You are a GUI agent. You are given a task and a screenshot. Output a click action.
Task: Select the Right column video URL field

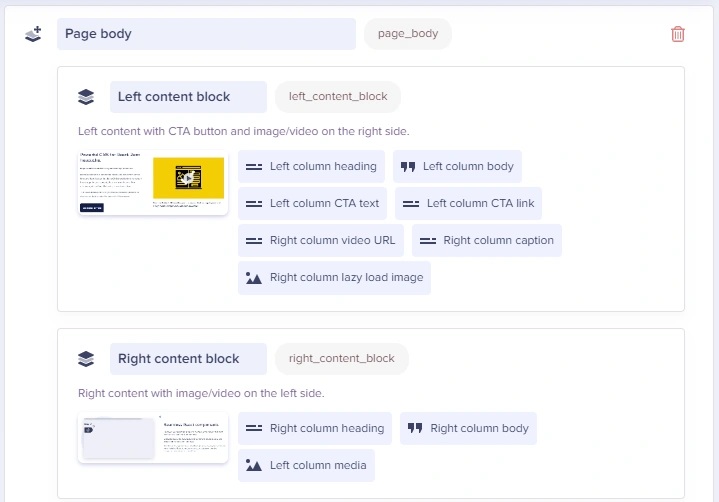click(320, 241)
